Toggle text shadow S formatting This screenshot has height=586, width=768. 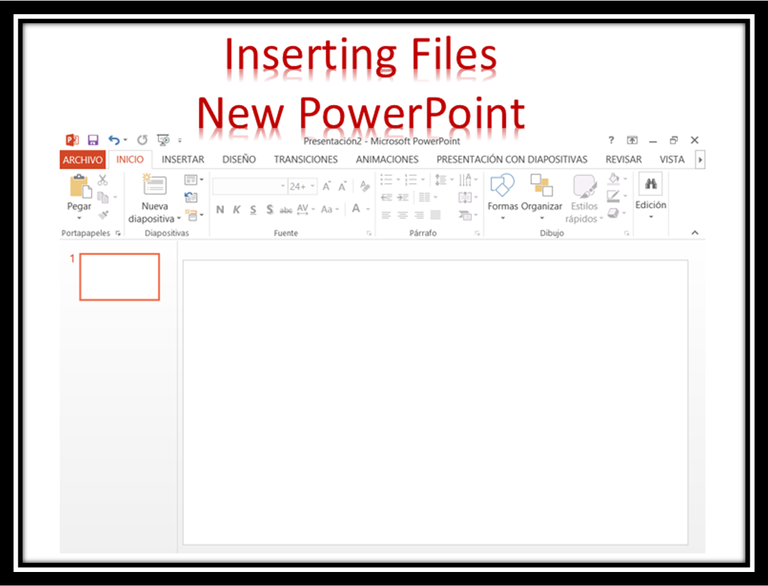coord(269,210)
